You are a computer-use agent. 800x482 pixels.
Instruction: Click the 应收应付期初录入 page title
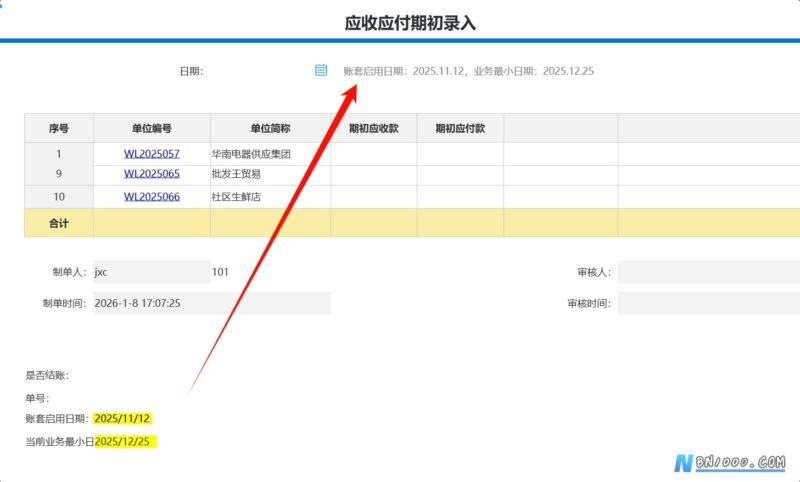(x=410, y=23)
